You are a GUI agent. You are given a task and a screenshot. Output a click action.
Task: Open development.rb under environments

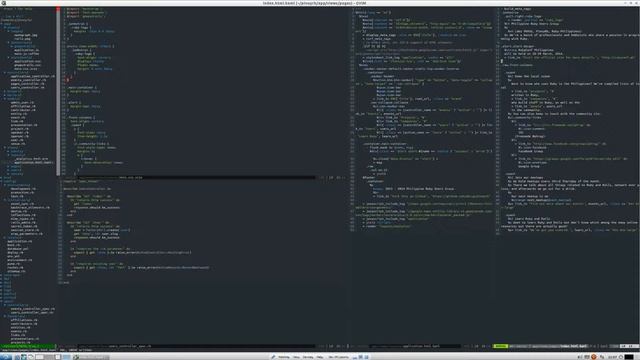(23, 189)
